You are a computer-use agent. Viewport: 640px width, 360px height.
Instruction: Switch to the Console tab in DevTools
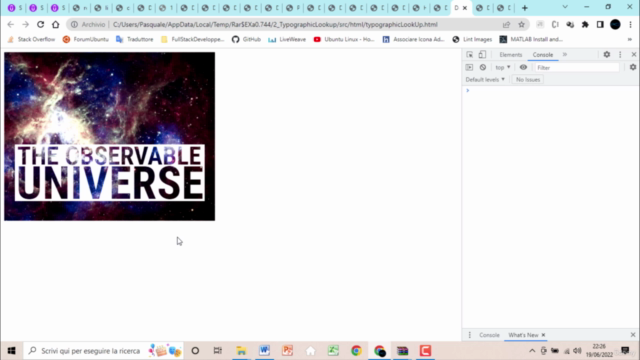tap(542, 55)
